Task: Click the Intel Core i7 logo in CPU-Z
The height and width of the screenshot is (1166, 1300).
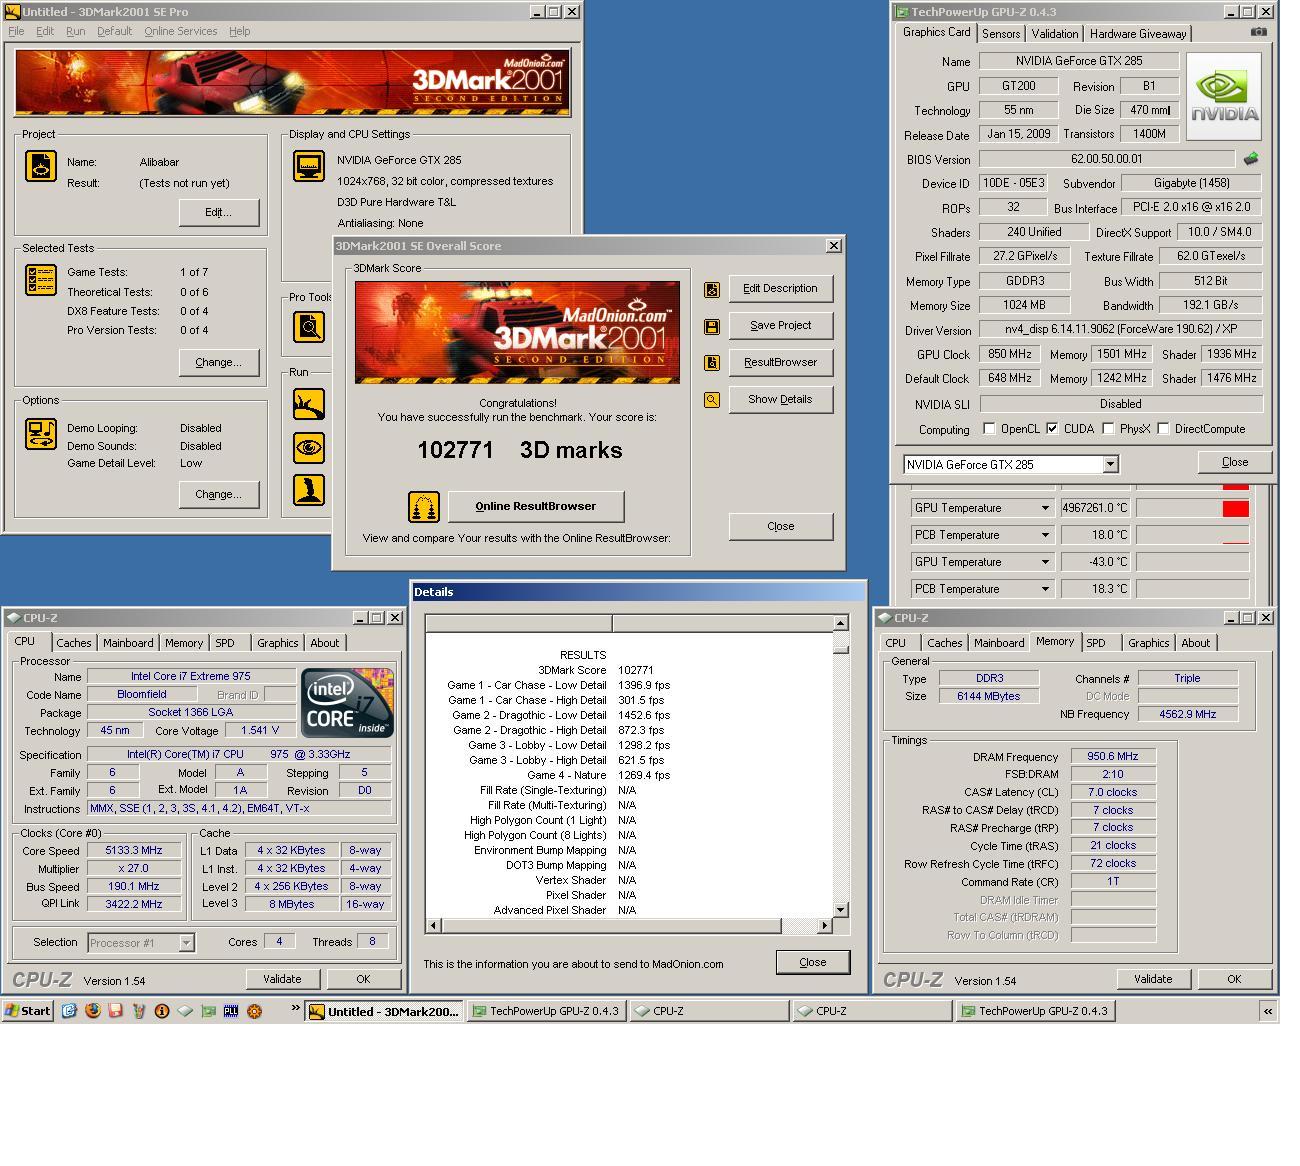Action: (348, 702)
